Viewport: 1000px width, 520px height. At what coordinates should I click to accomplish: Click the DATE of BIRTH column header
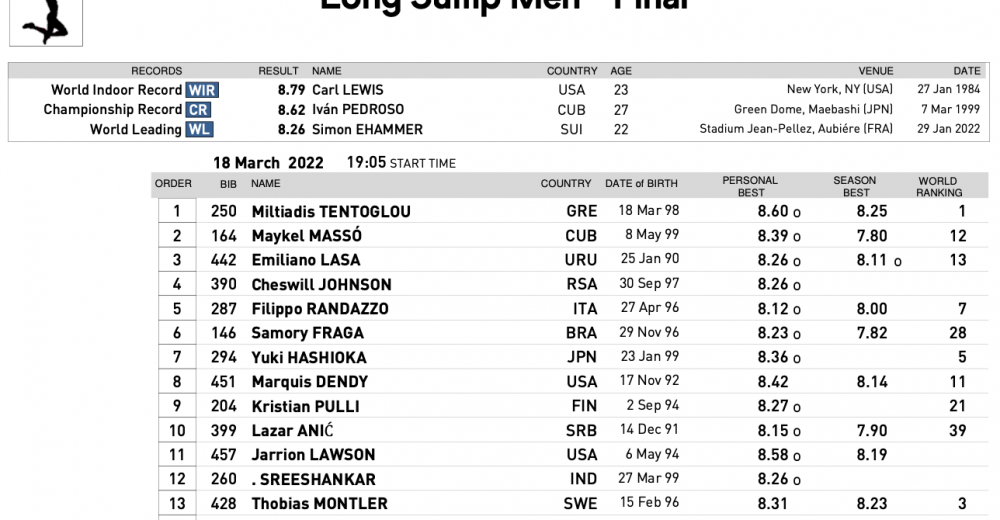coord(641,183)
